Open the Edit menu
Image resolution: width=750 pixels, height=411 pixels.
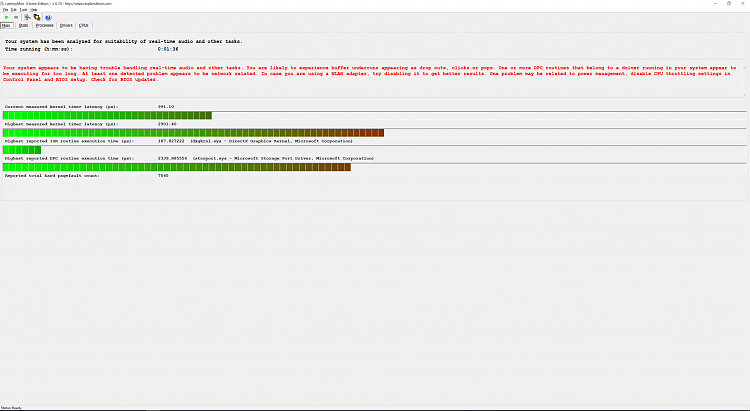pyautogui.click(x=14, y=10)
